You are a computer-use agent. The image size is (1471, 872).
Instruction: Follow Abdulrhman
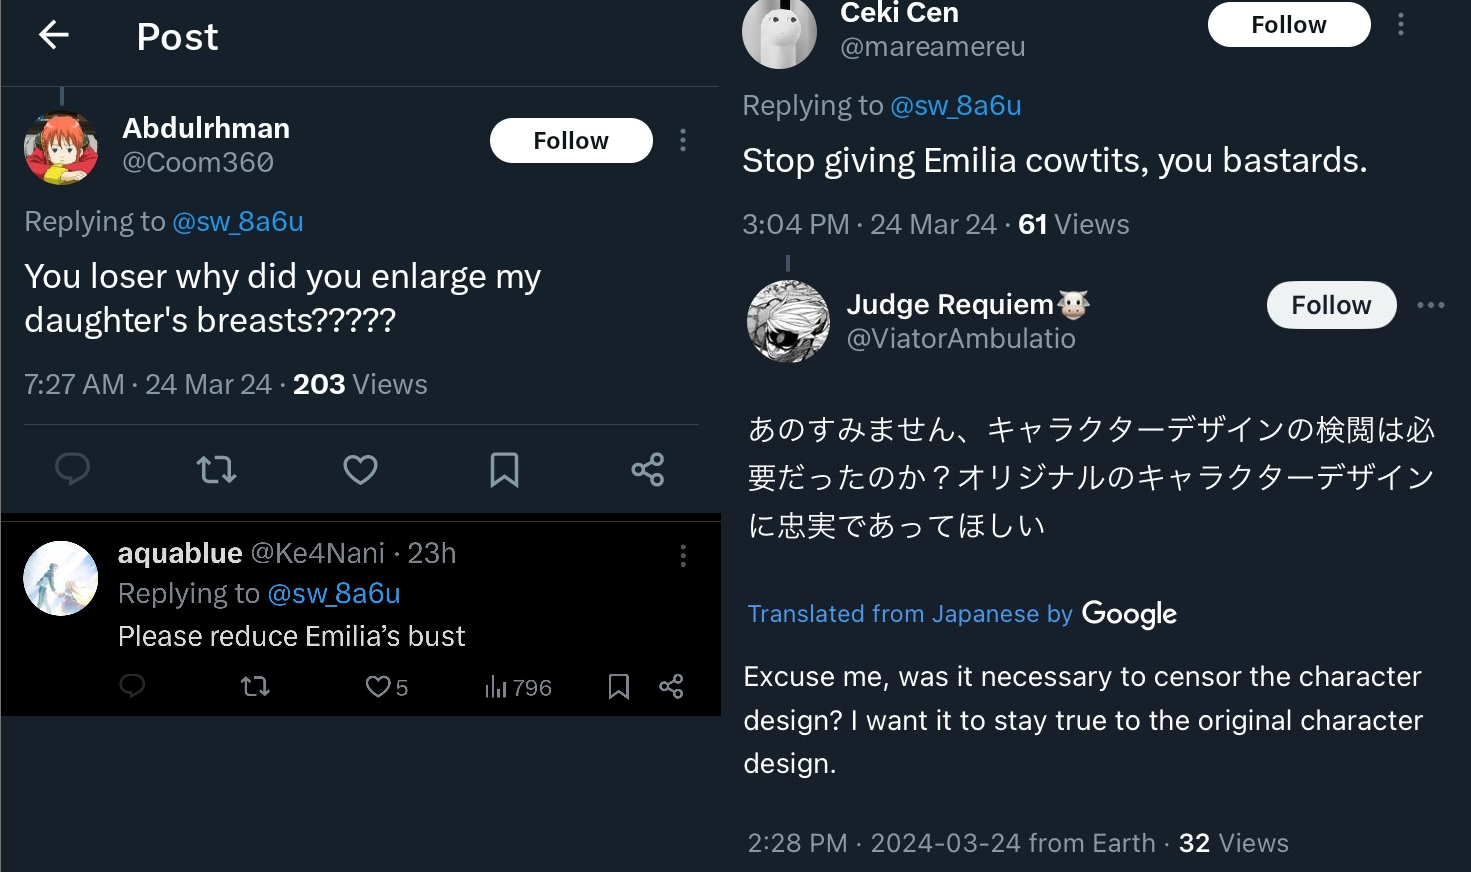click(x=571, y=140)
